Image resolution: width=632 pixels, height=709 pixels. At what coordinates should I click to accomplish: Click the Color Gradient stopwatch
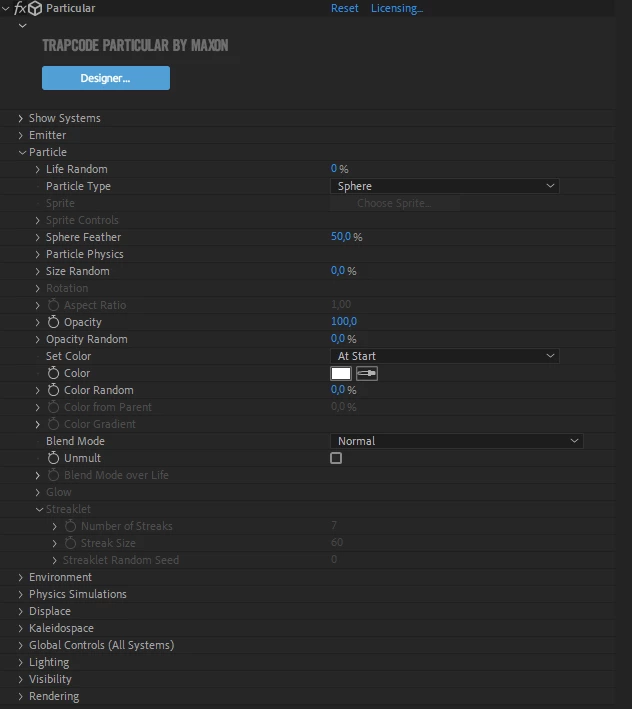click(x=53, y=424)
